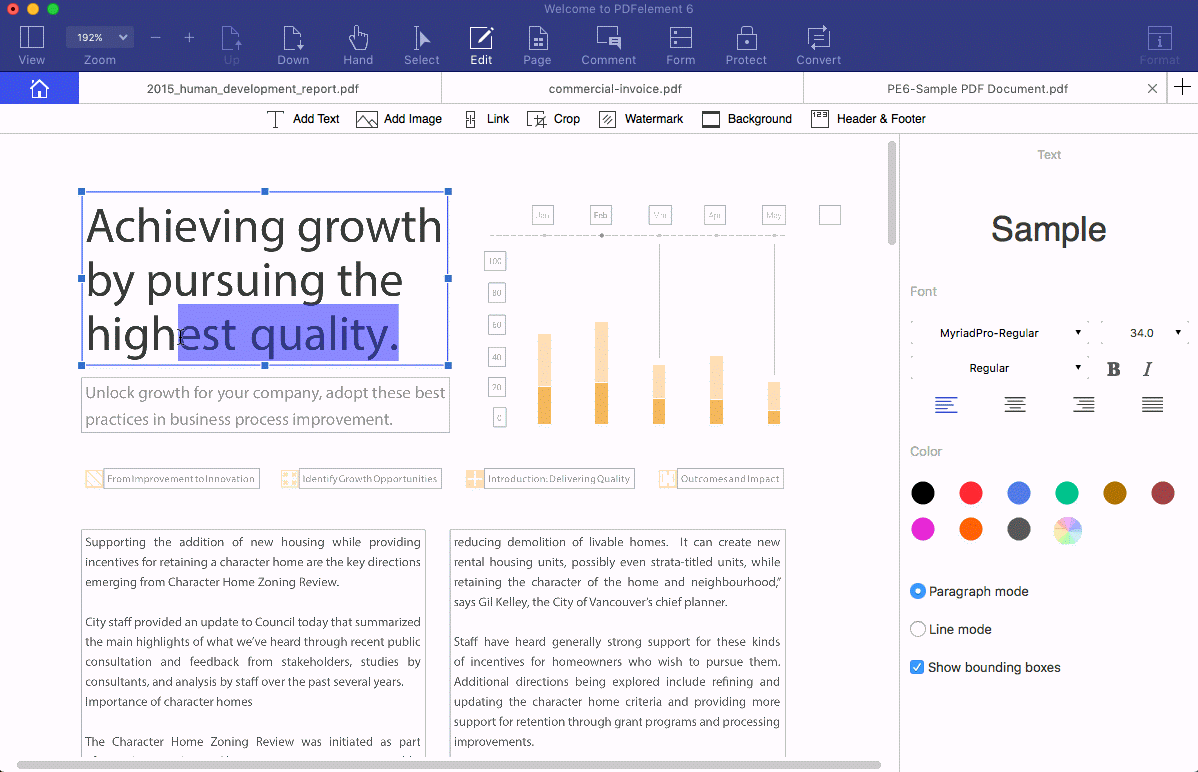Switch to 2015_human_development_report.pdf tab

(x=259, y=88)
